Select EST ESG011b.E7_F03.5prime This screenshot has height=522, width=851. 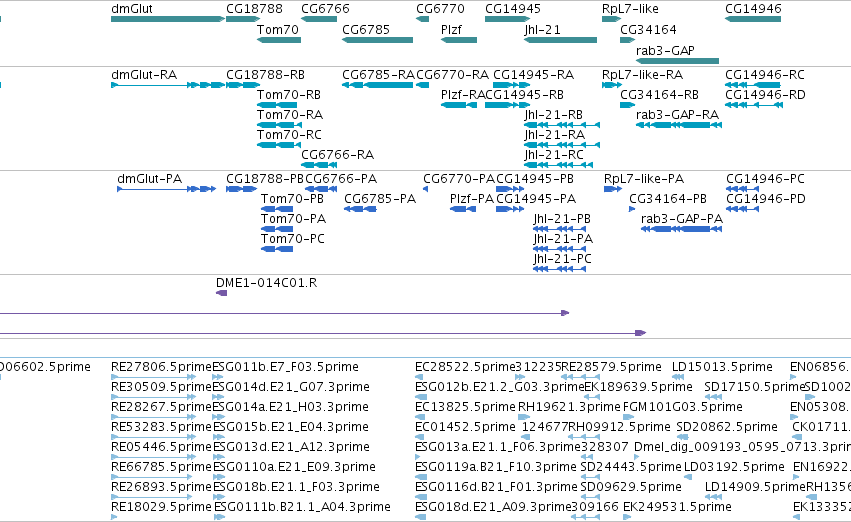click(x=286, y=367)
